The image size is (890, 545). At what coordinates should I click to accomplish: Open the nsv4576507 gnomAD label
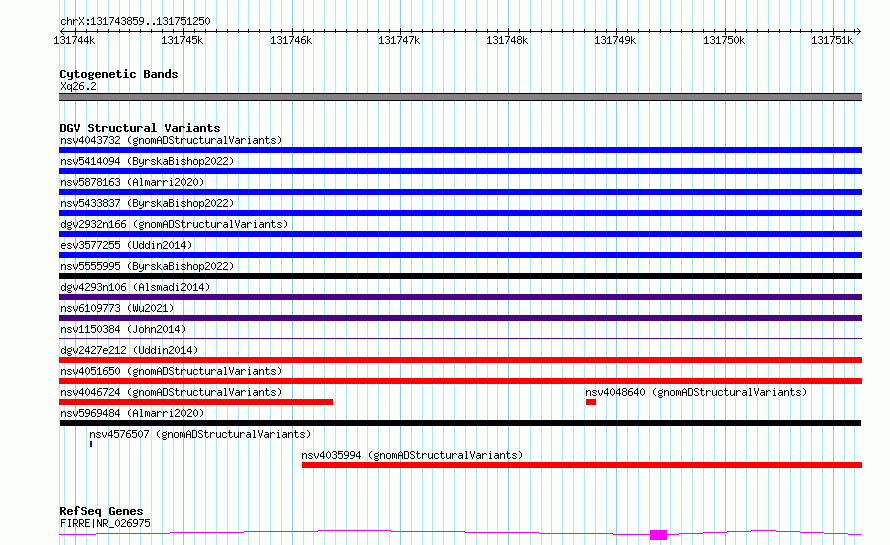click(200, 434)
